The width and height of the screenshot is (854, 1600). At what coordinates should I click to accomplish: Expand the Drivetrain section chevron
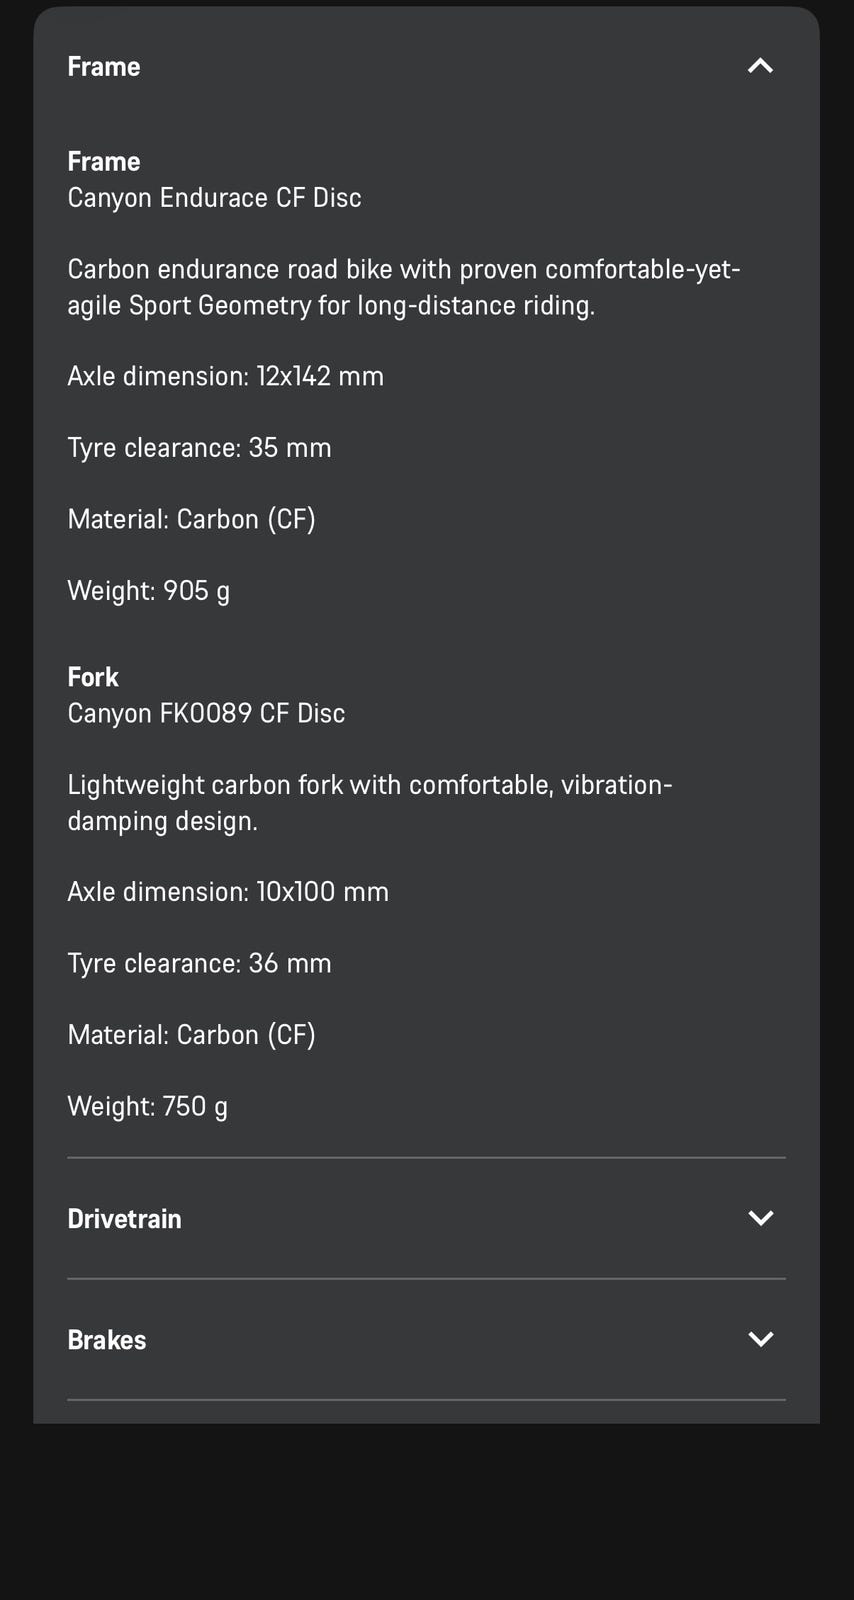pyautogui.click(x=760, y=1218)
